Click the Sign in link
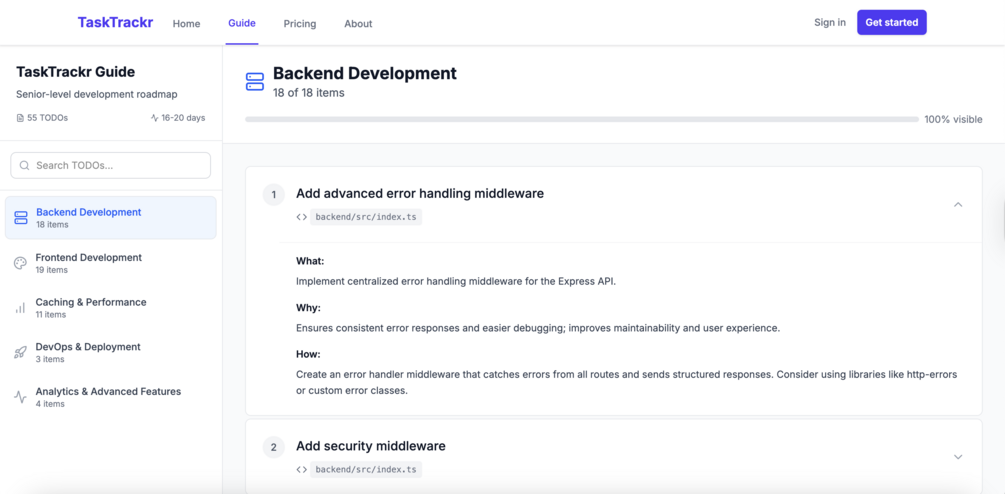This screenshot has height=494, width=1005. 830,22
